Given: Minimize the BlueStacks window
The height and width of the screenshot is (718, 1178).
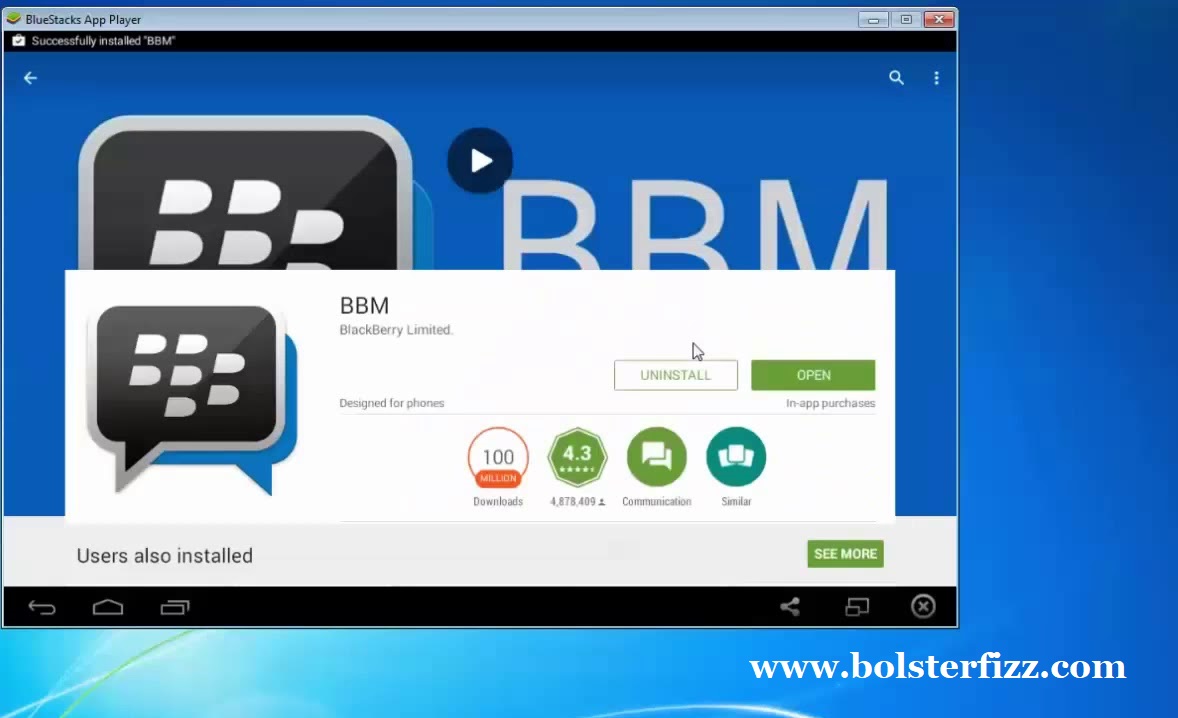Looking at the screenshot, I should tap(873, 20).
